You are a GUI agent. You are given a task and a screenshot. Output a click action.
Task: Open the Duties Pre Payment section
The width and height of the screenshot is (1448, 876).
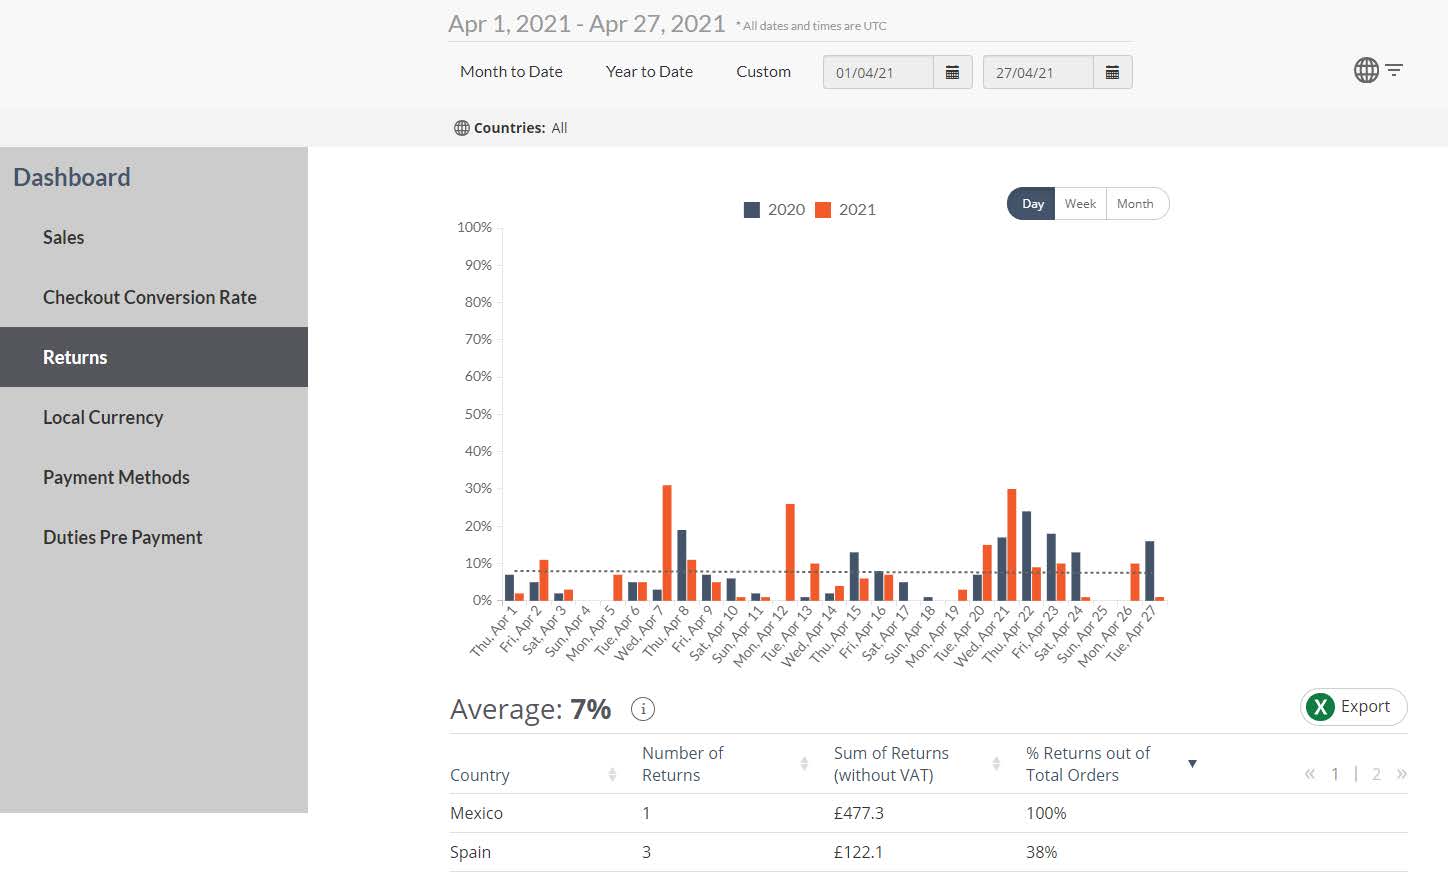(x=154, y=537)
